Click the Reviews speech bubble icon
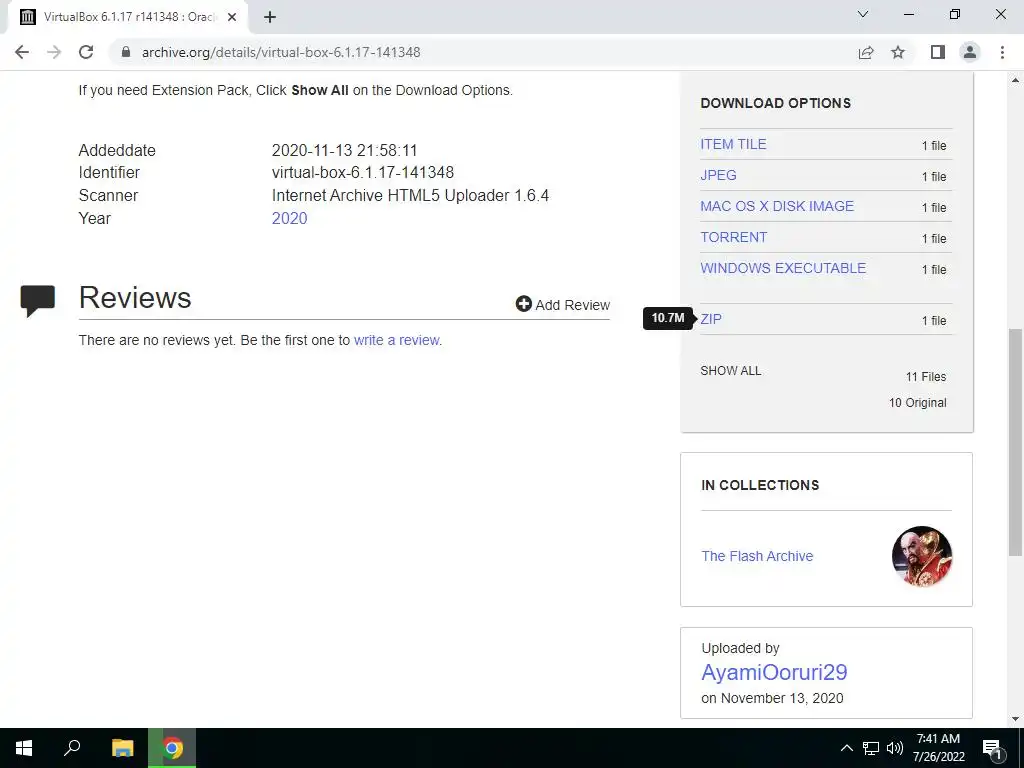Screen dimensions: 1024x768 (x=38, y=300)
